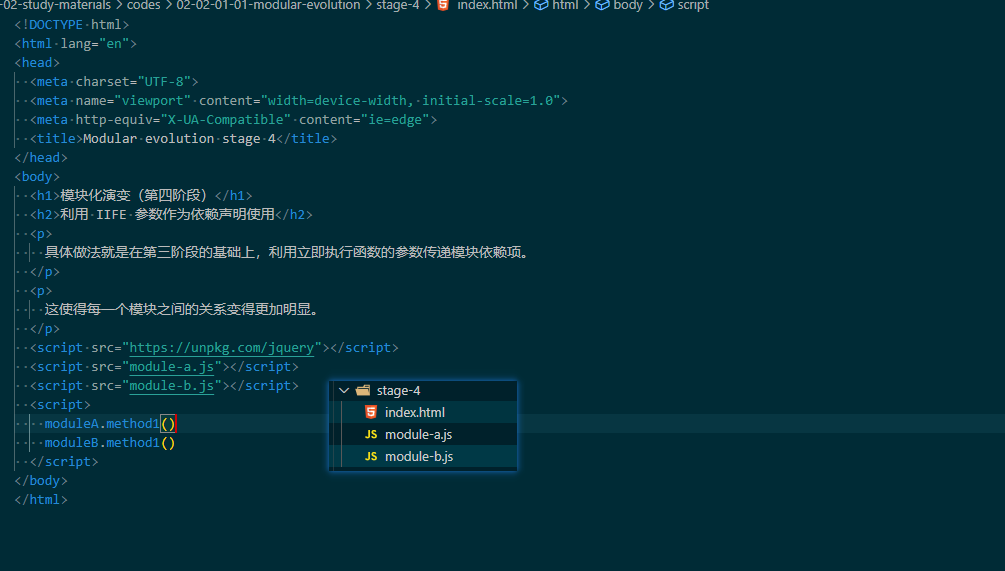The width and height of the screenshot is (1005, 571).
Task: Select module-b.js in the file tree
Action: tap(423, 456)
